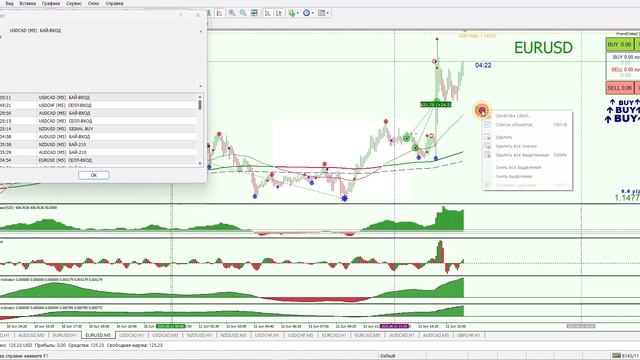
Task: Click the alert list scrollbar thumb
Action: point(200,105)
